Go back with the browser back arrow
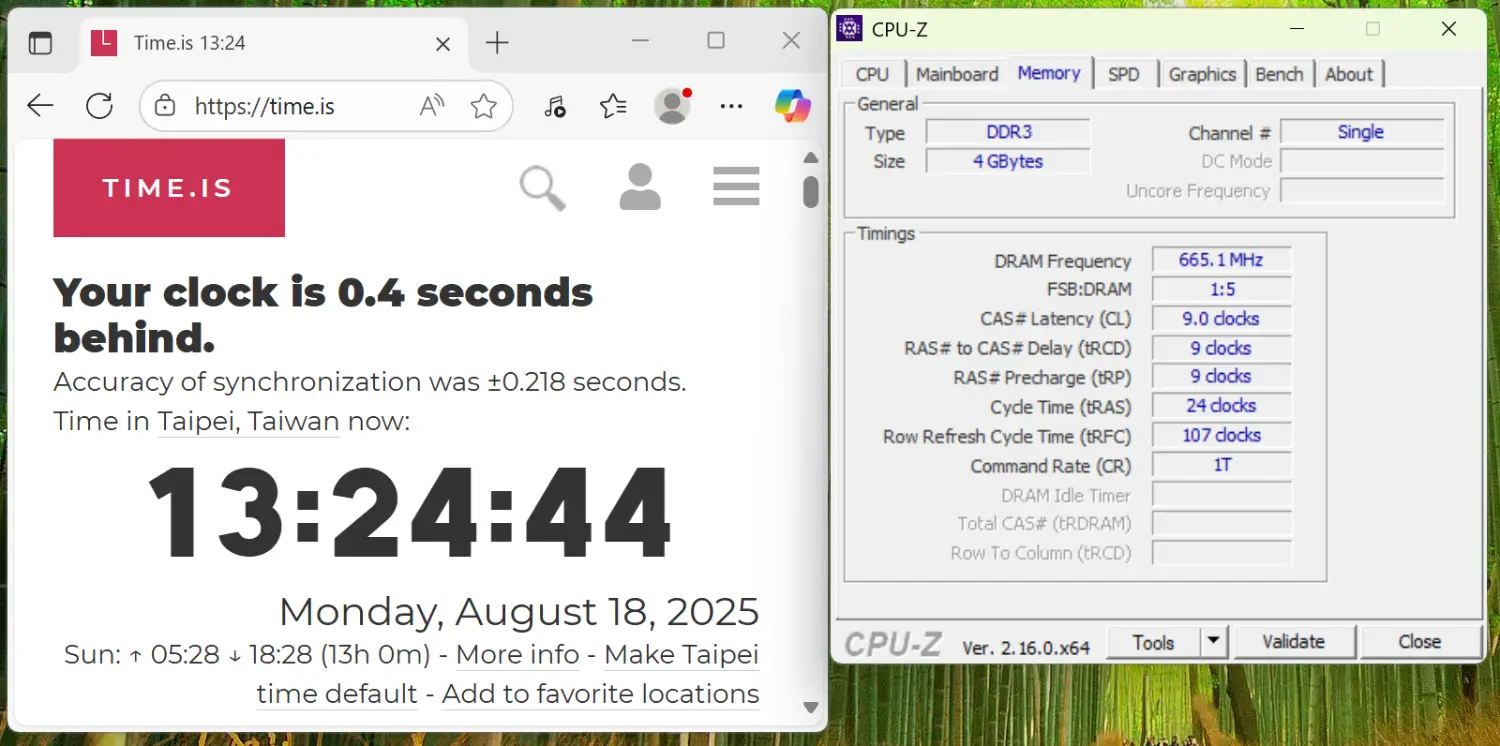Screen dimensions: 1500x746 pos(40,105)
